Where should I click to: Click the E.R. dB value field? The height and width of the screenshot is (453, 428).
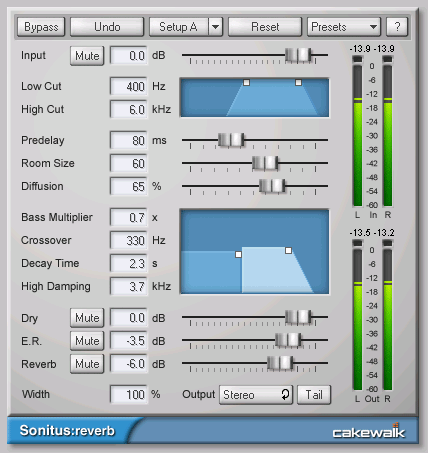129,341
